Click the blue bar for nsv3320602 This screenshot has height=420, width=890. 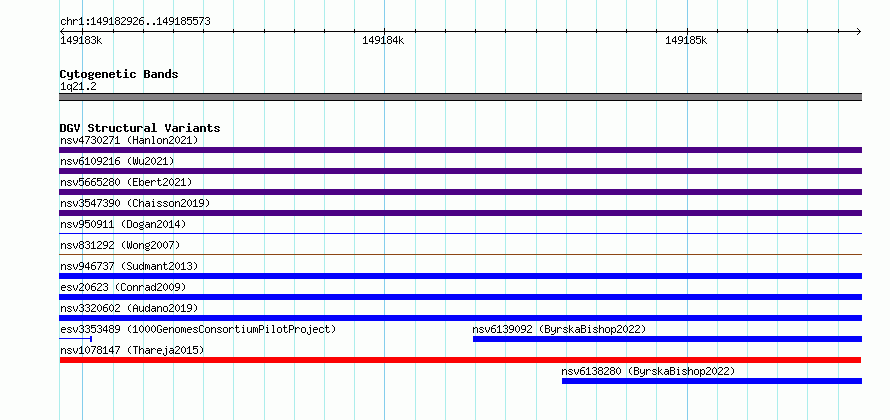tap(460, 318)
